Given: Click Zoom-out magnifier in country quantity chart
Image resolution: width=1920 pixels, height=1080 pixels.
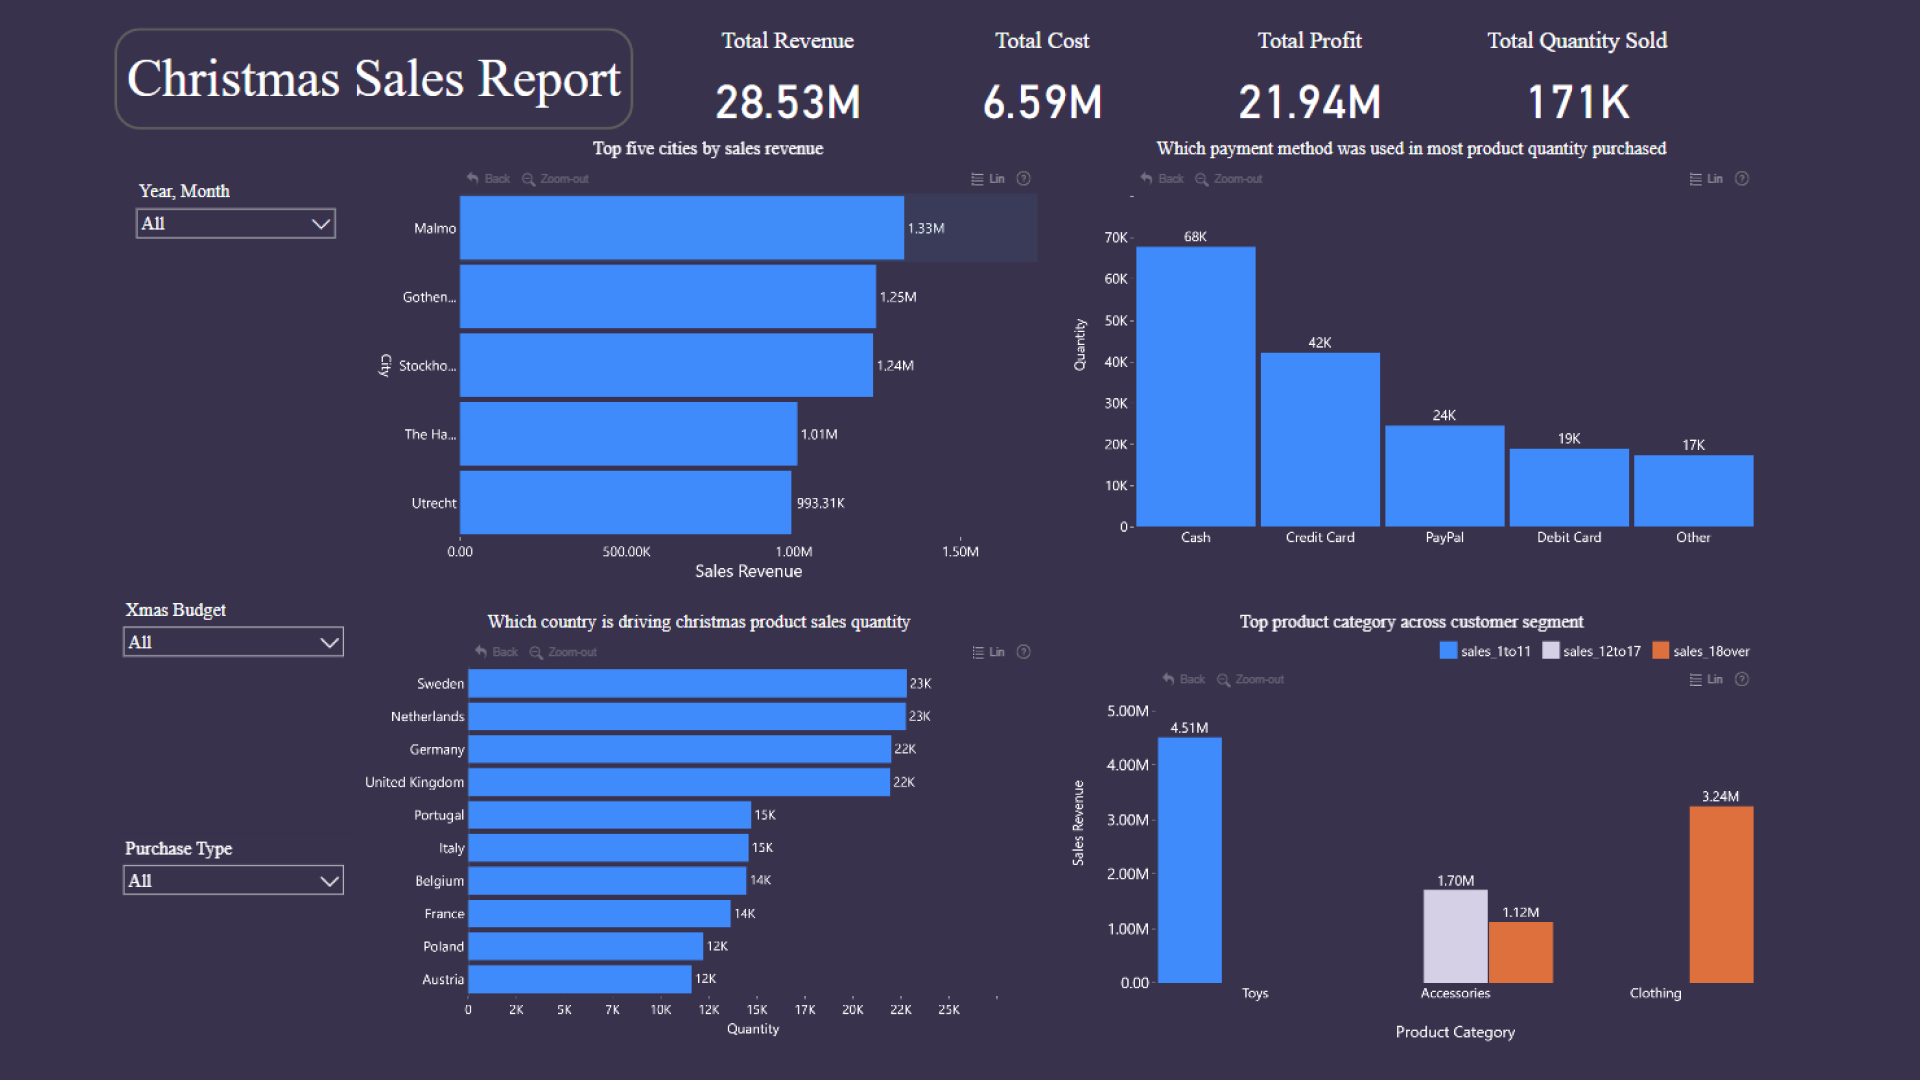Looking at the screenshot, I should tap(536, 652).
